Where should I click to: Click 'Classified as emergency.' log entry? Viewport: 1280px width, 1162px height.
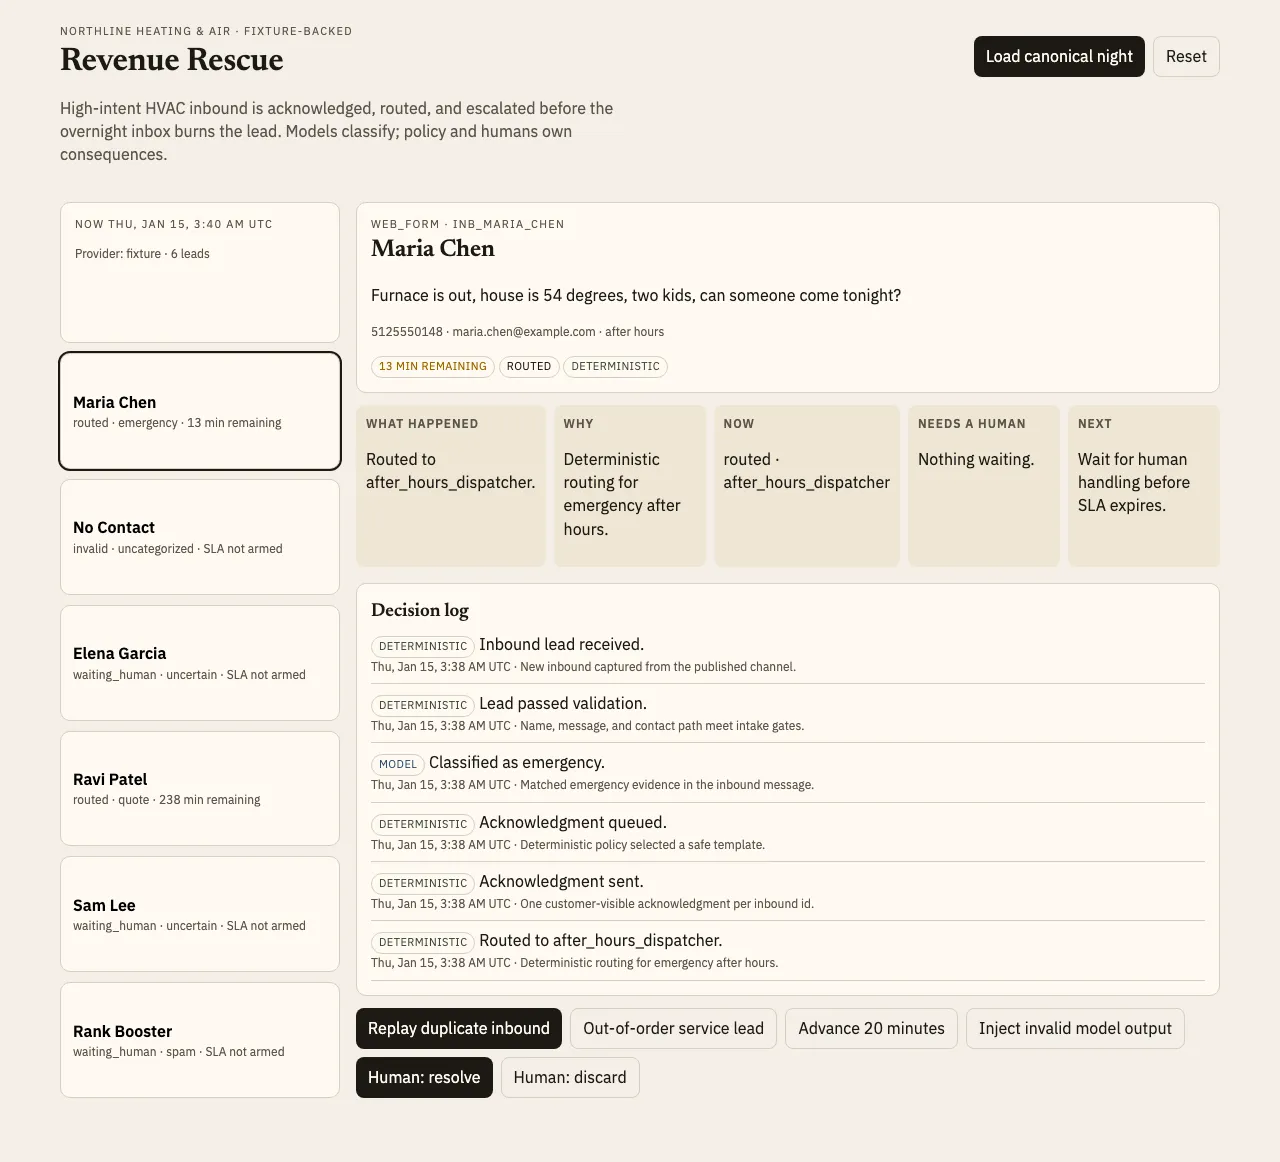(788, 773)
